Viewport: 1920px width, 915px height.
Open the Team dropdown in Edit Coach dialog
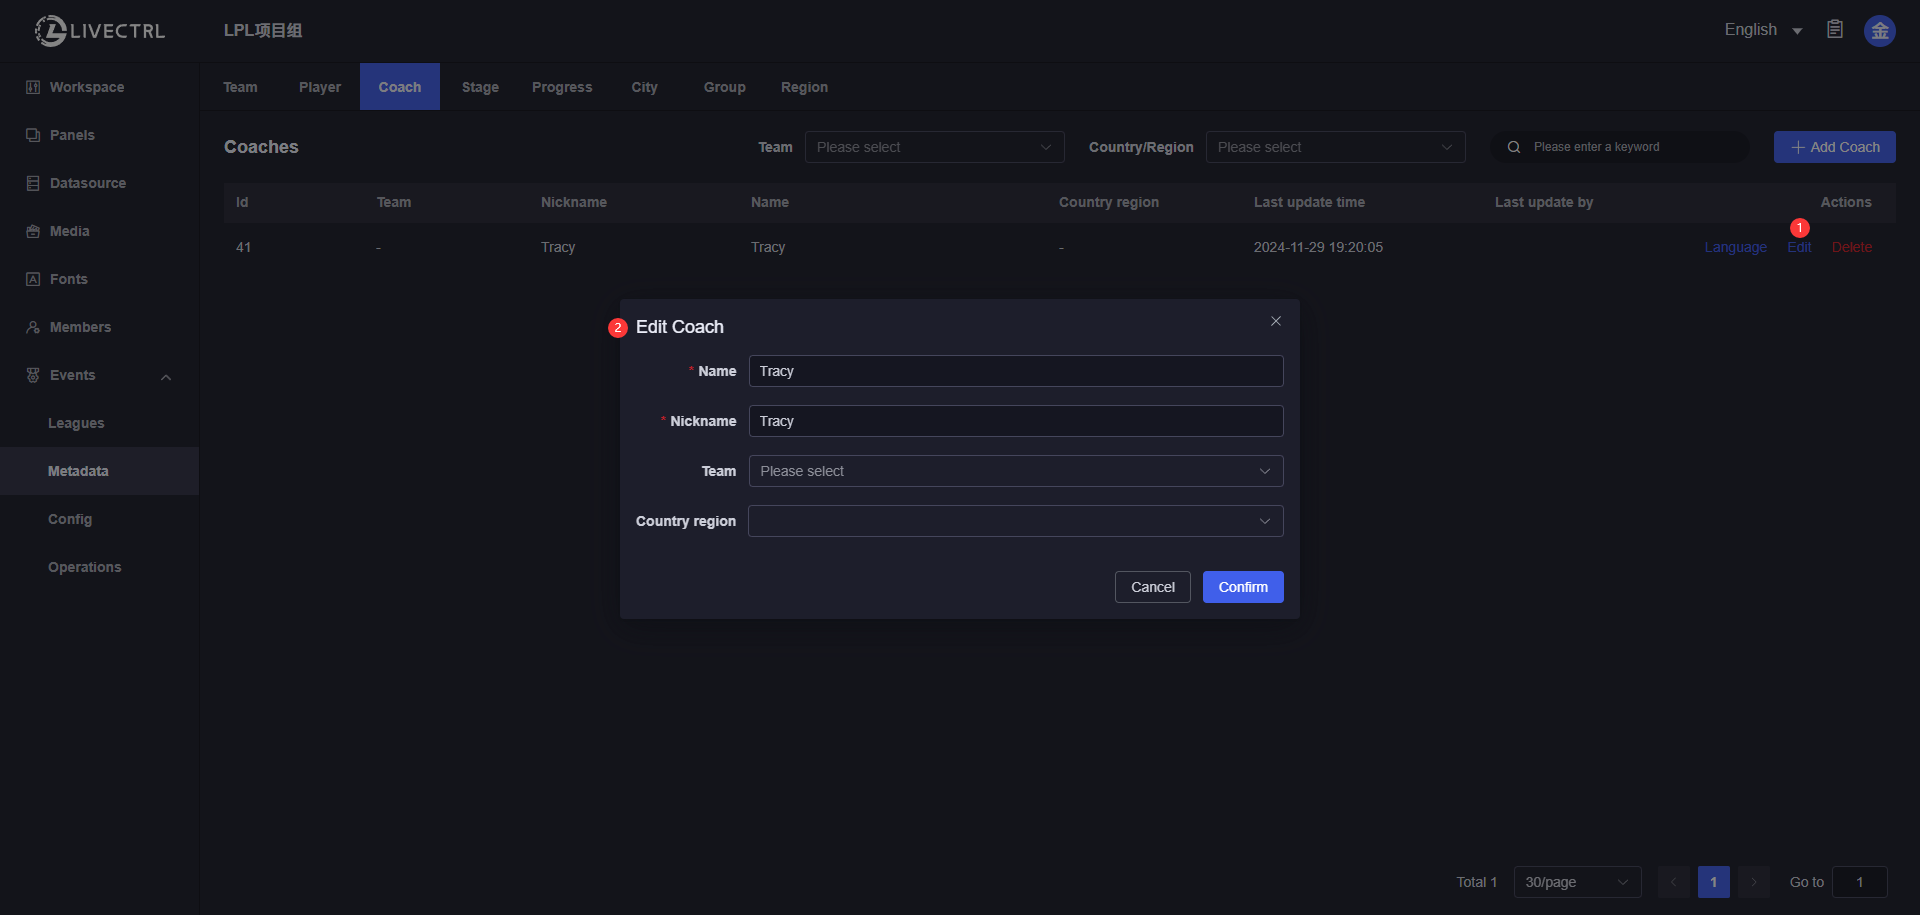point(1015,471)
